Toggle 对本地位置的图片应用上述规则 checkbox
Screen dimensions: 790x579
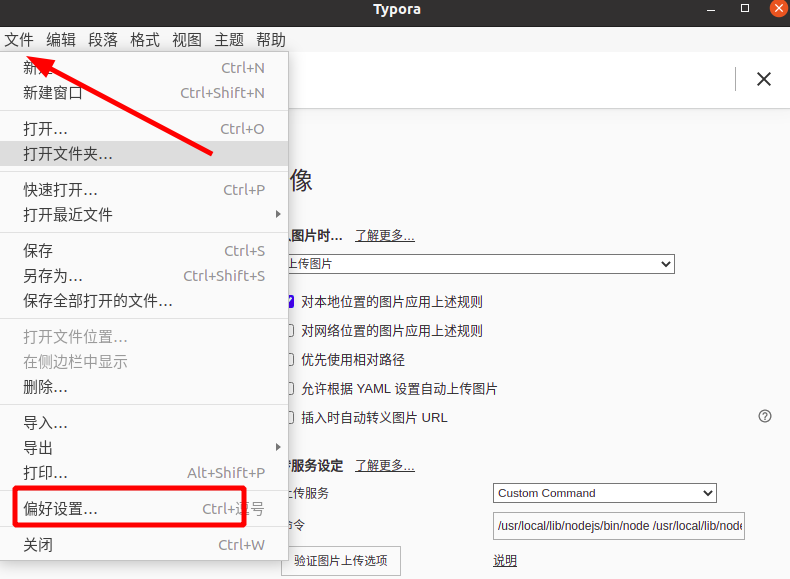pos(291,302)
